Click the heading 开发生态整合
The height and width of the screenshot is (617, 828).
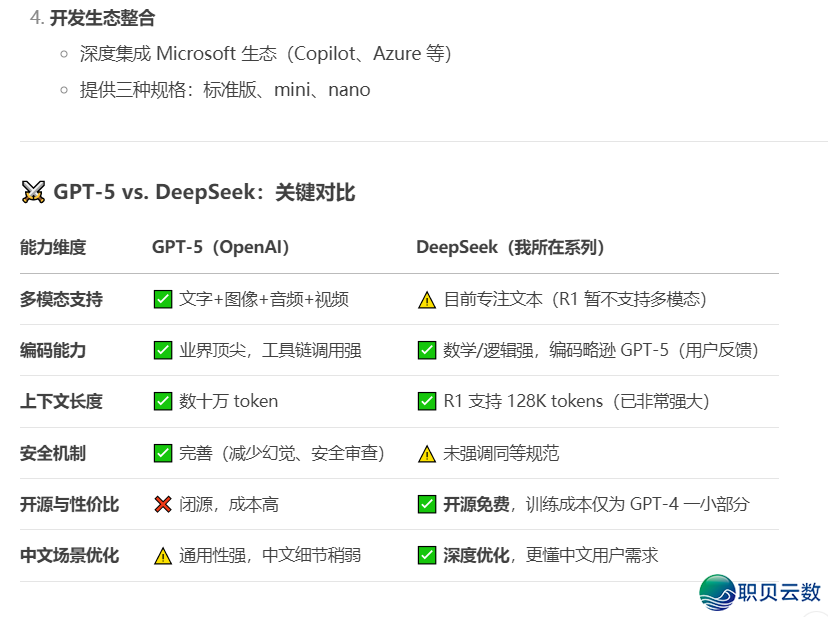(102, 18)
